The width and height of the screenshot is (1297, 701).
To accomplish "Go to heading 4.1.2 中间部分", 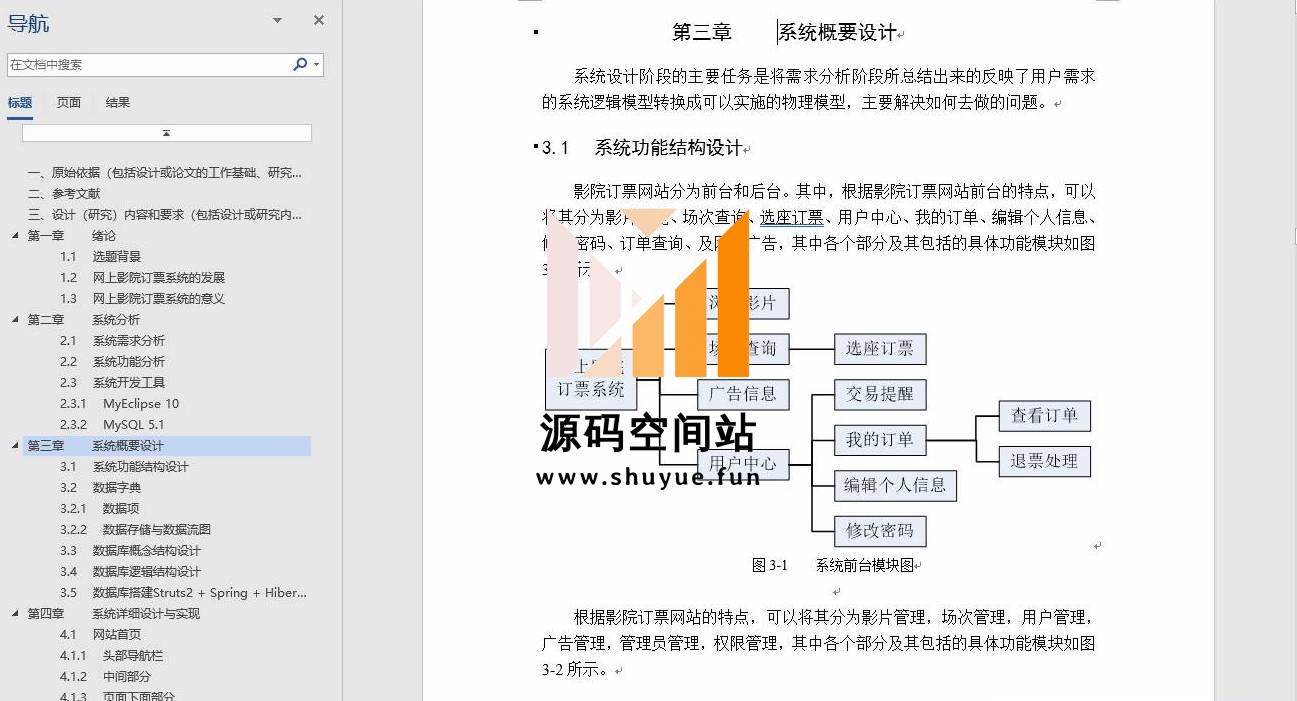I will [x=105, y=677].
